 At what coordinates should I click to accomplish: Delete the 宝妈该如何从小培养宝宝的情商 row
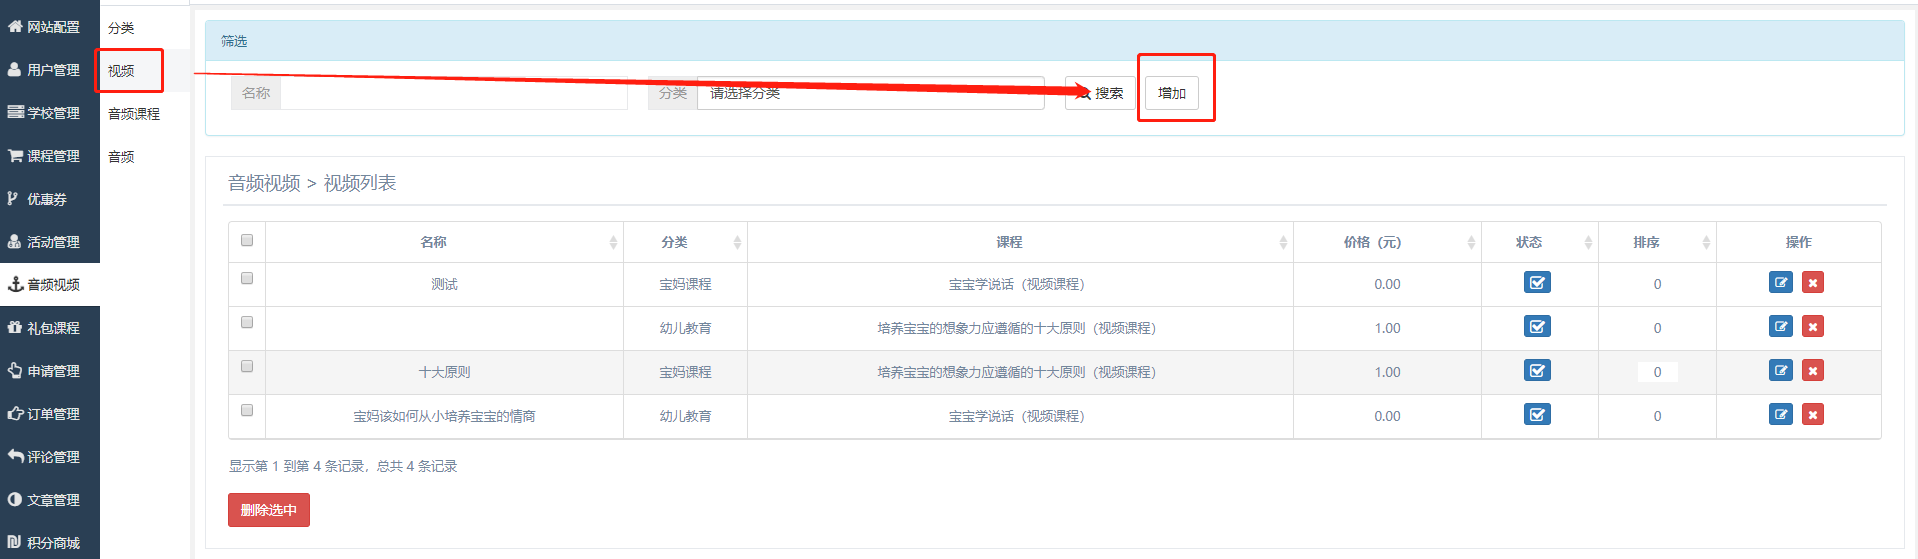(x=1813, y=415)
